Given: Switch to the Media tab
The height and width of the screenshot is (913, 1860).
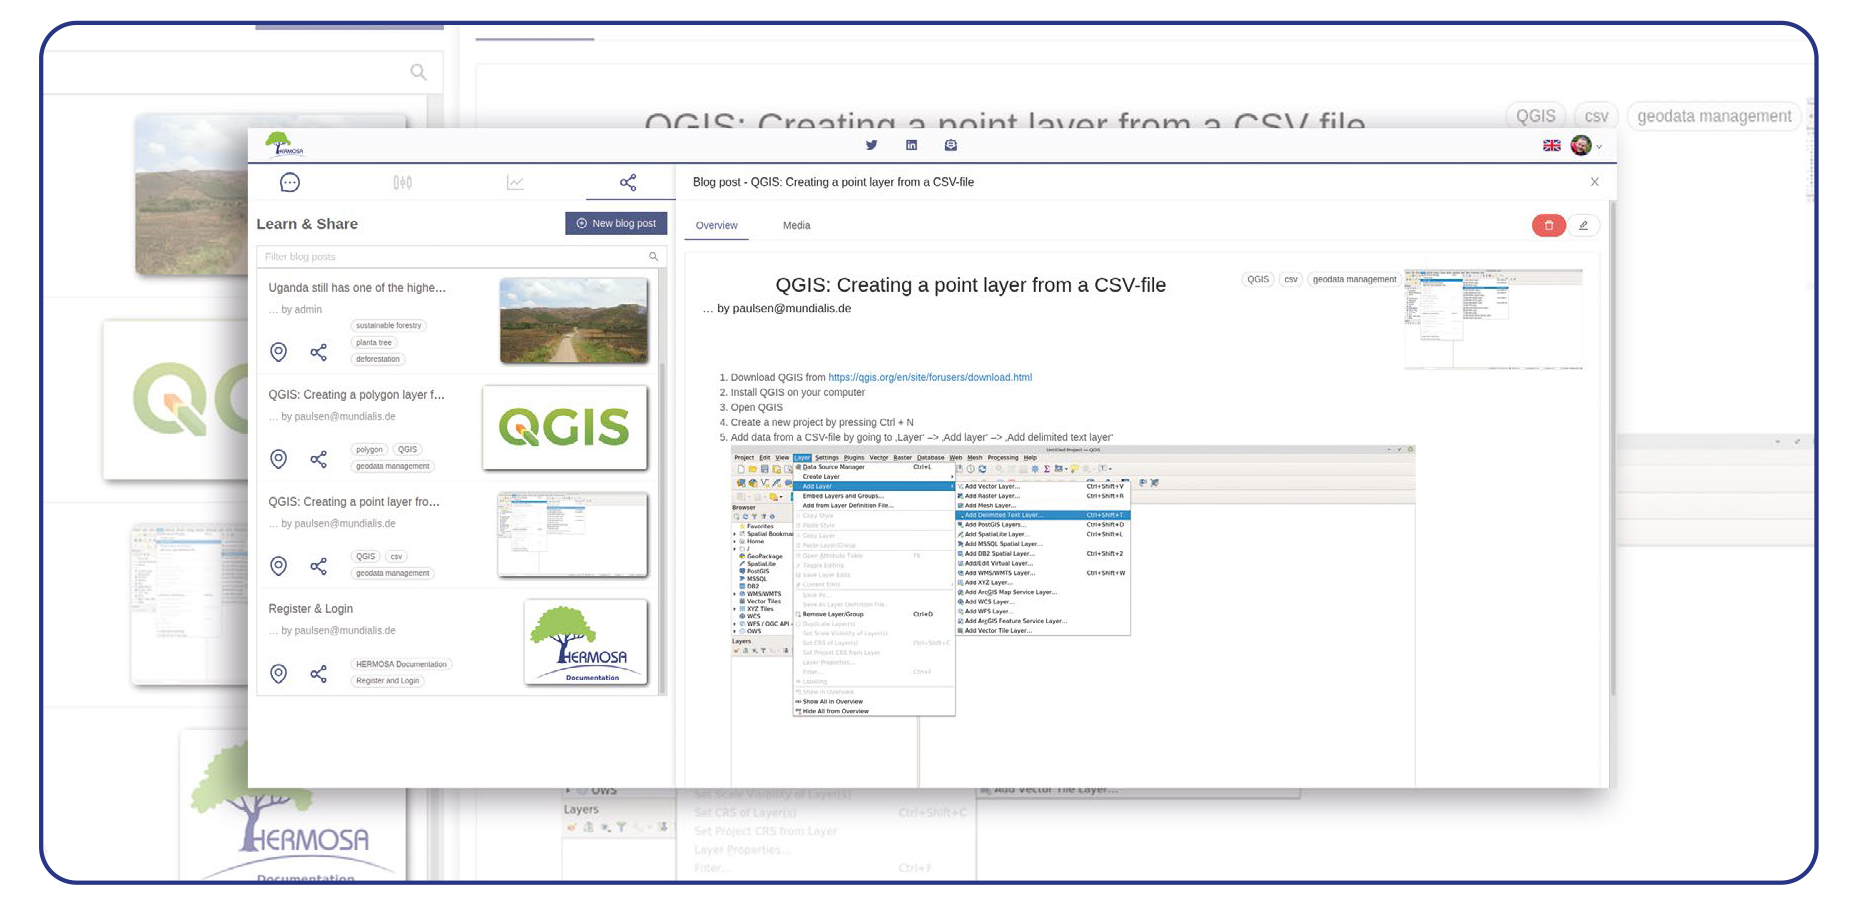Looking at the screenshot, I should tap(797, 226).
